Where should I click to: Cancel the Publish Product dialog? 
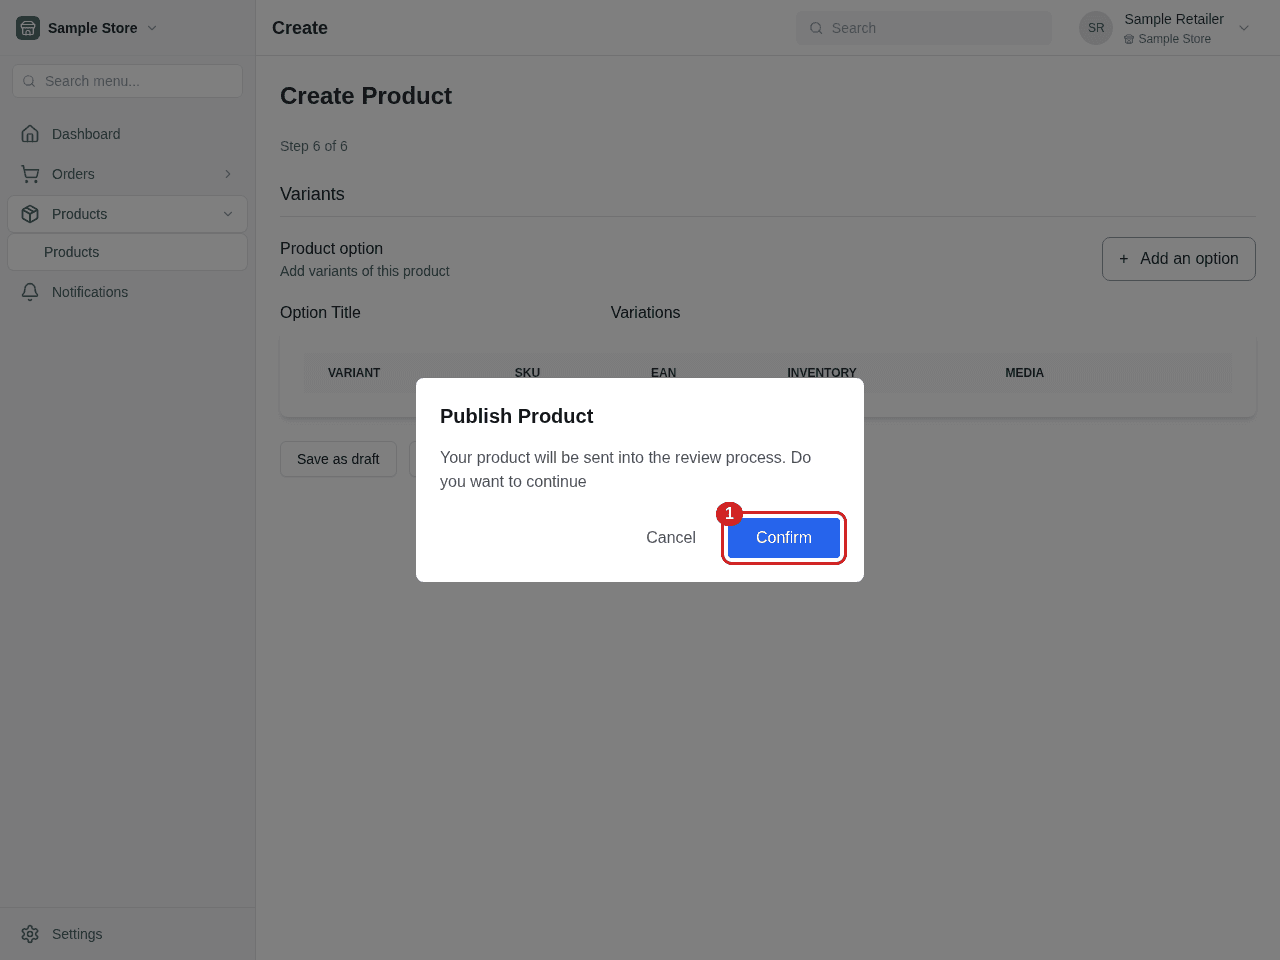670,538
